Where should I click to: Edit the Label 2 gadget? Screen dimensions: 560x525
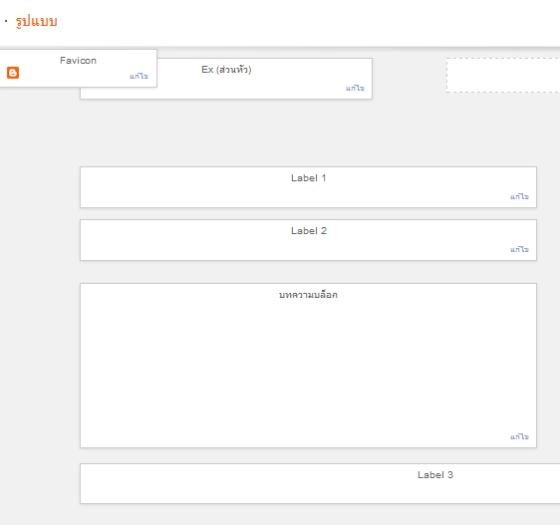[x=519, y=249]
